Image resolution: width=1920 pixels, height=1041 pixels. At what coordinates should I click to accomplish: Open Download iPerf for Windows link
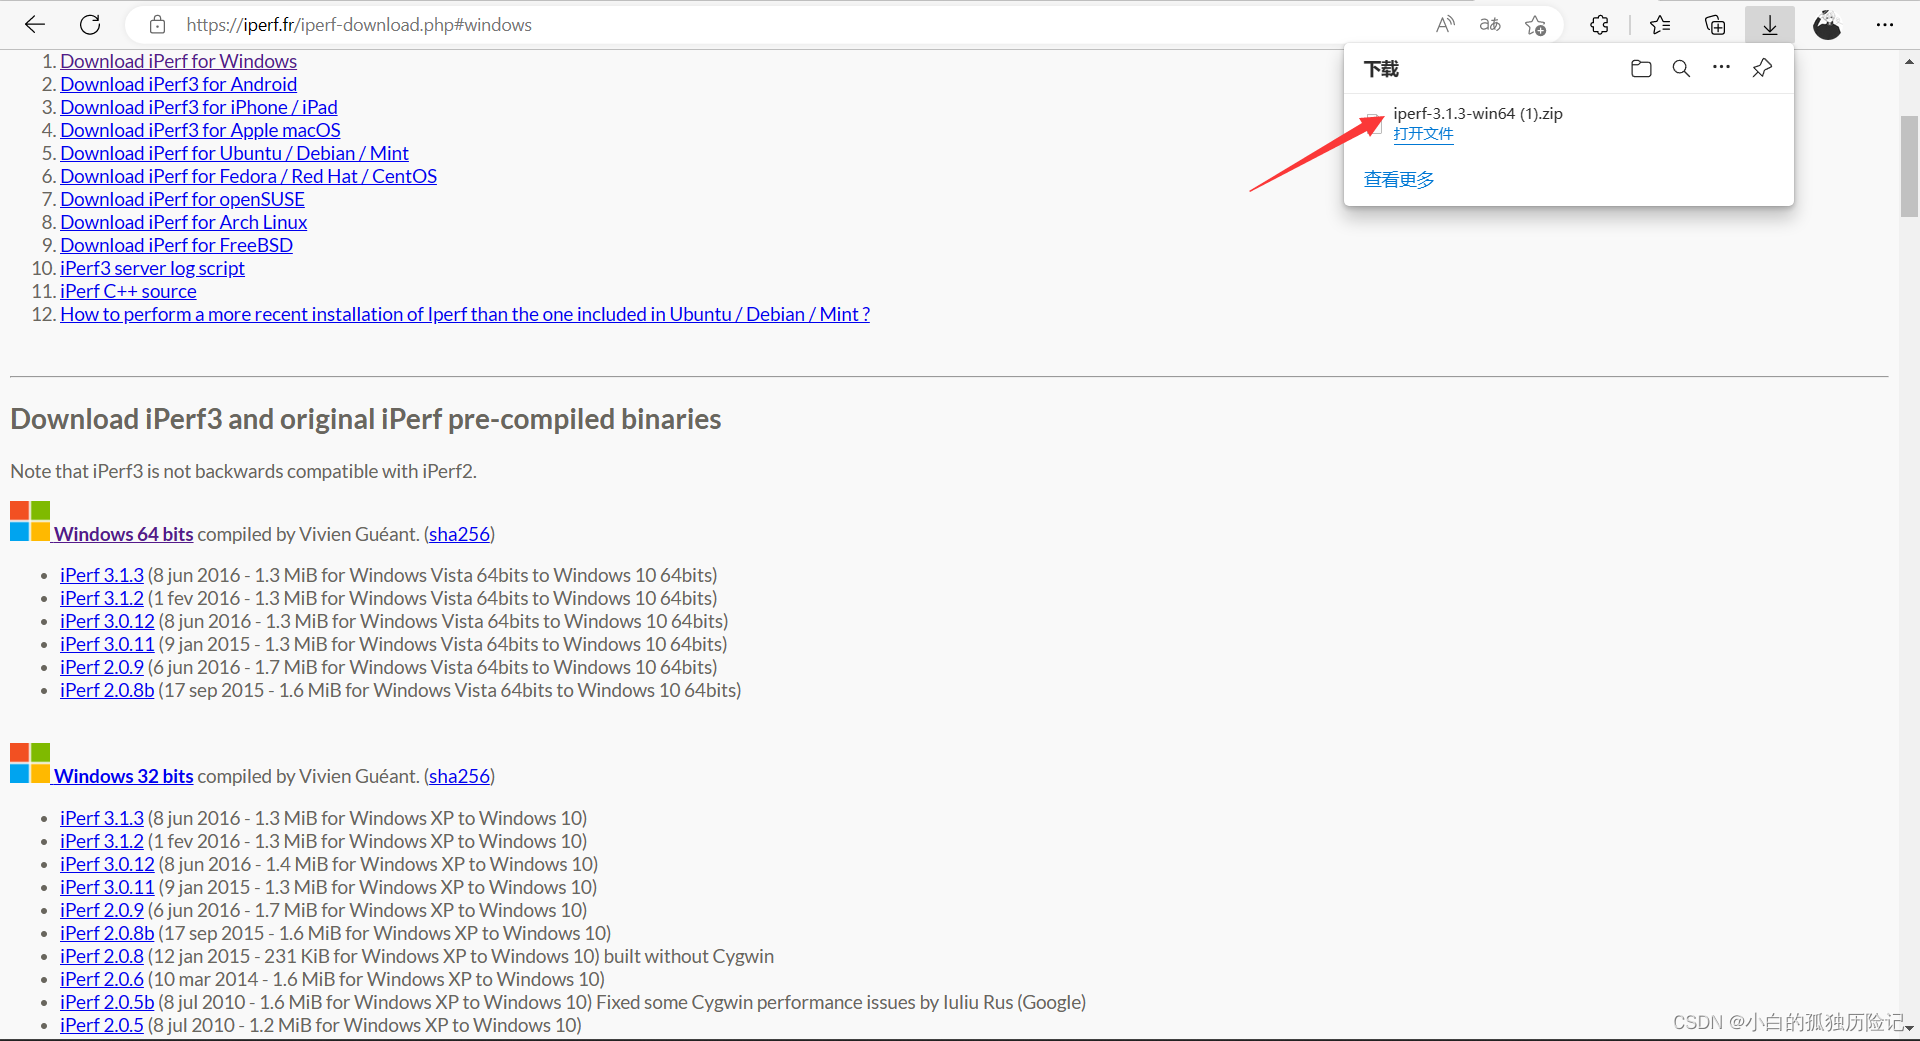178,61
